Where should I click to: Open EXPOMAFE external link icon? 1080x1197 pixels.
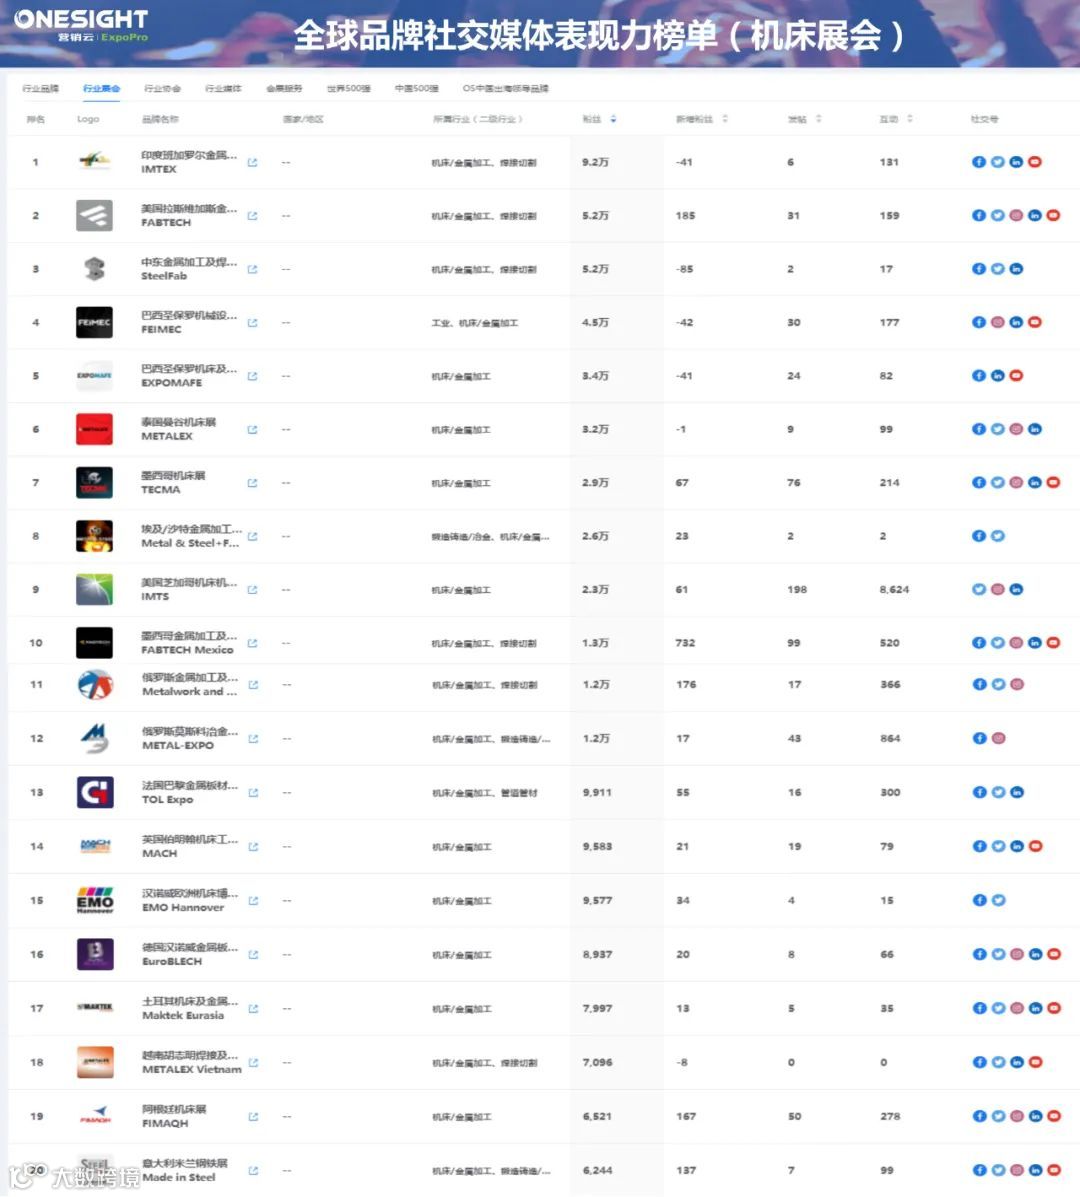point(253,376)
